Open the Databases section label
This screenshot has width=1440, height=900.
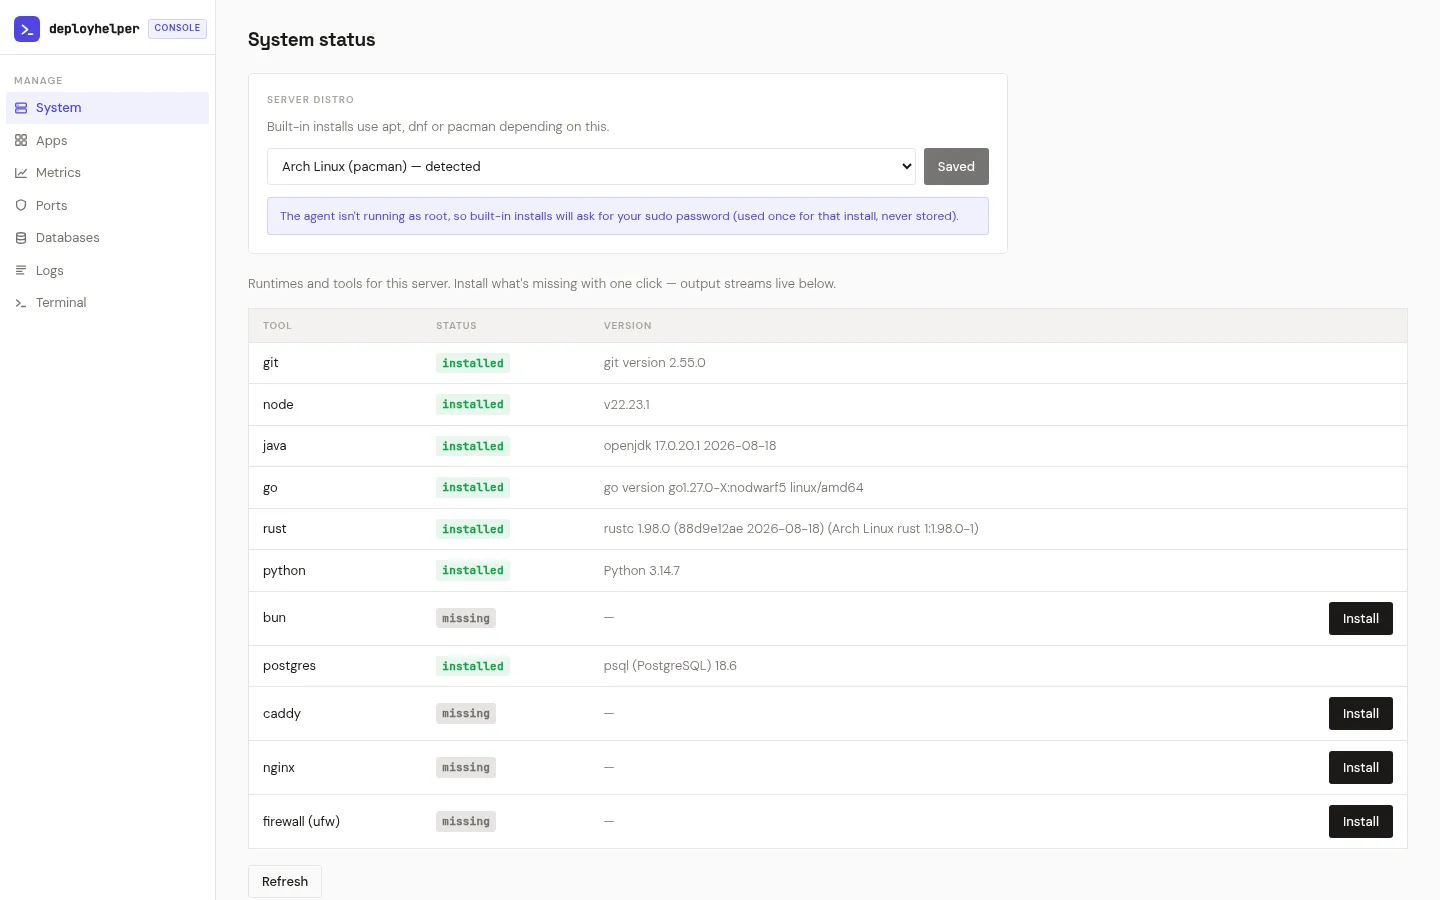pyautogui.click(x=68, y=238)
